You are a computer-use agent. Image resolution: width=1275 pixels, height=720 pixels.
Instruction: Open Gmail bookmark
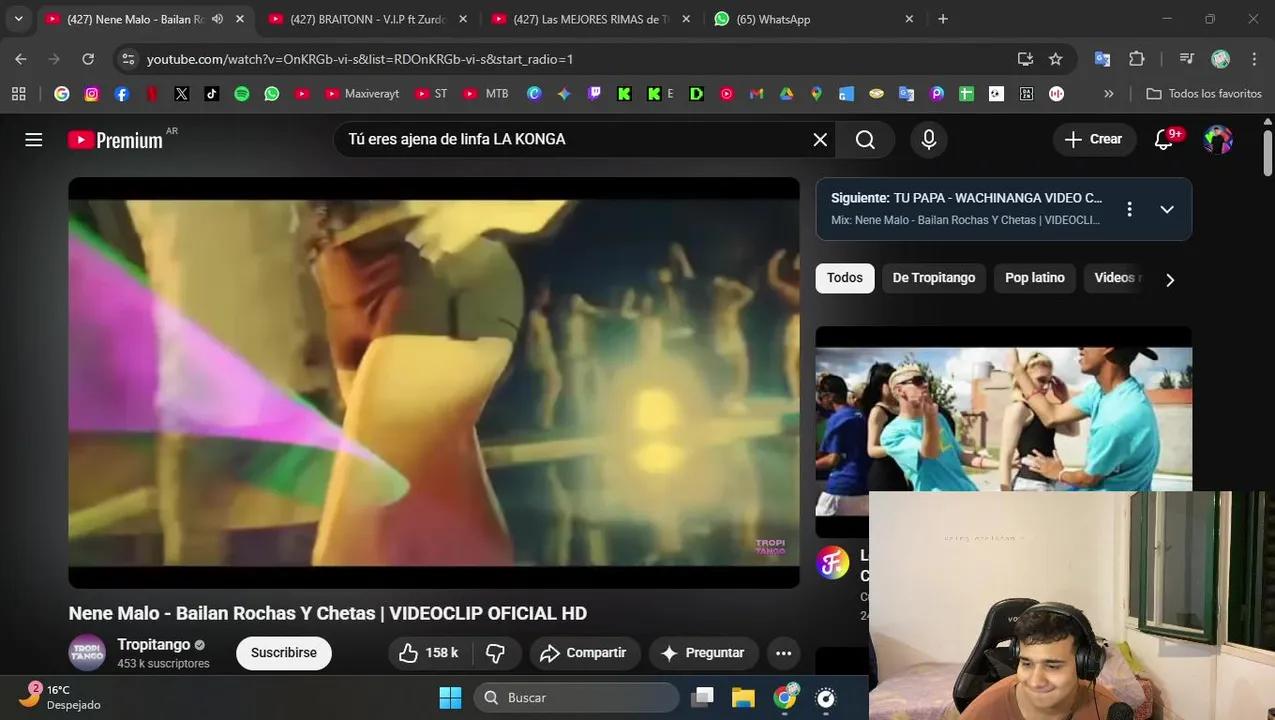pos(757,94)
